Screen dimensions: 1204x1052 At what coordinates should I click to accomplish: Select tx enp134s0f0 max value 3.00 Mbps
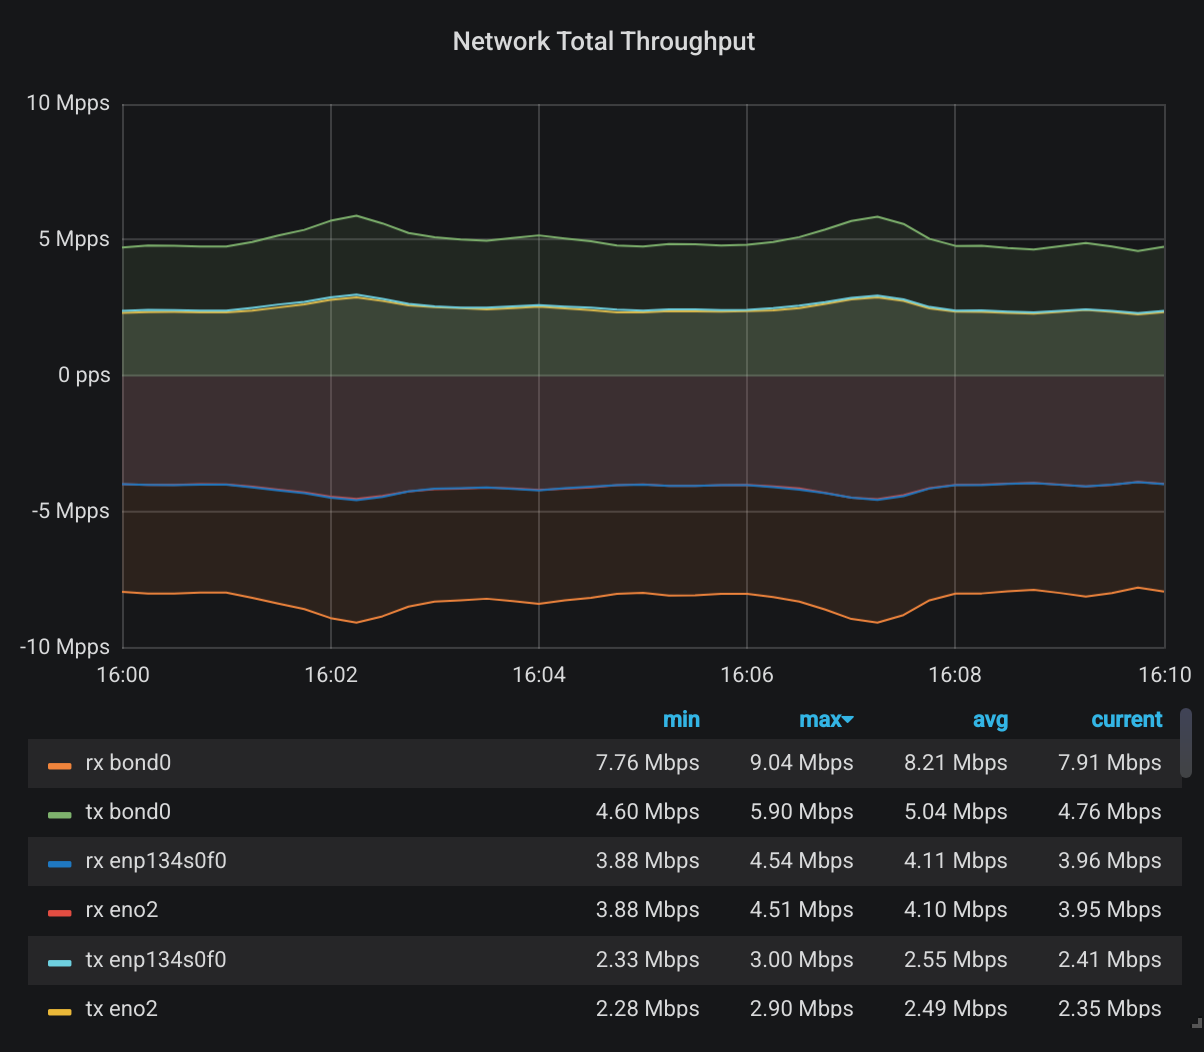pos(802,960)
